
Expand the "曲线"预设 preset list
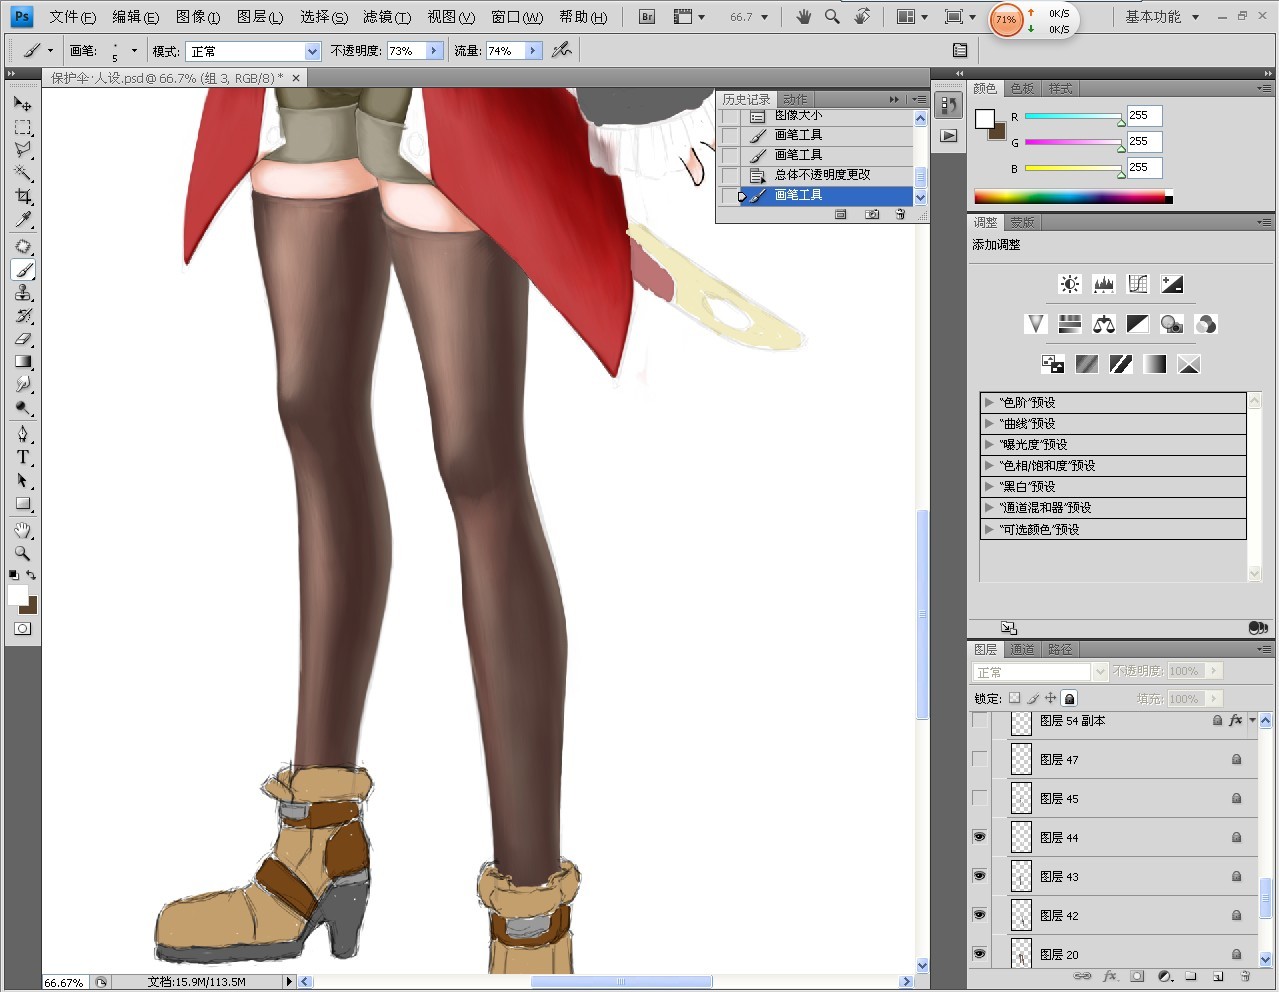tap(989, 423)
